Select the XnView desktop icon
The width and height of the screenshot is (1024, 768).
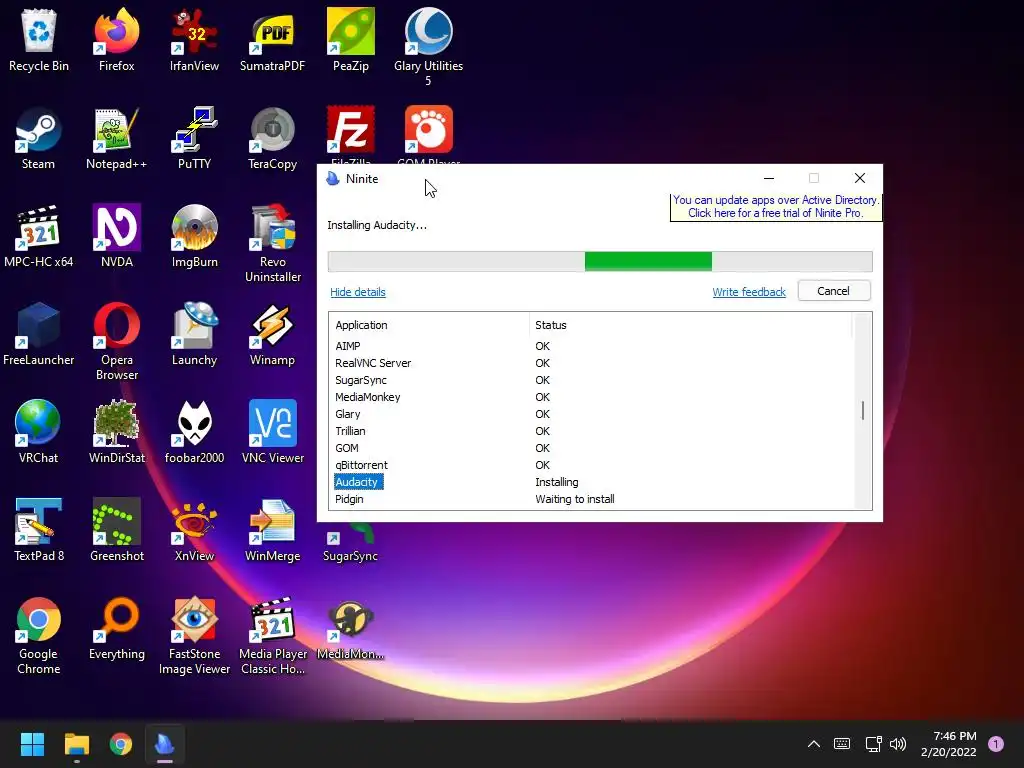pos(194,530)
